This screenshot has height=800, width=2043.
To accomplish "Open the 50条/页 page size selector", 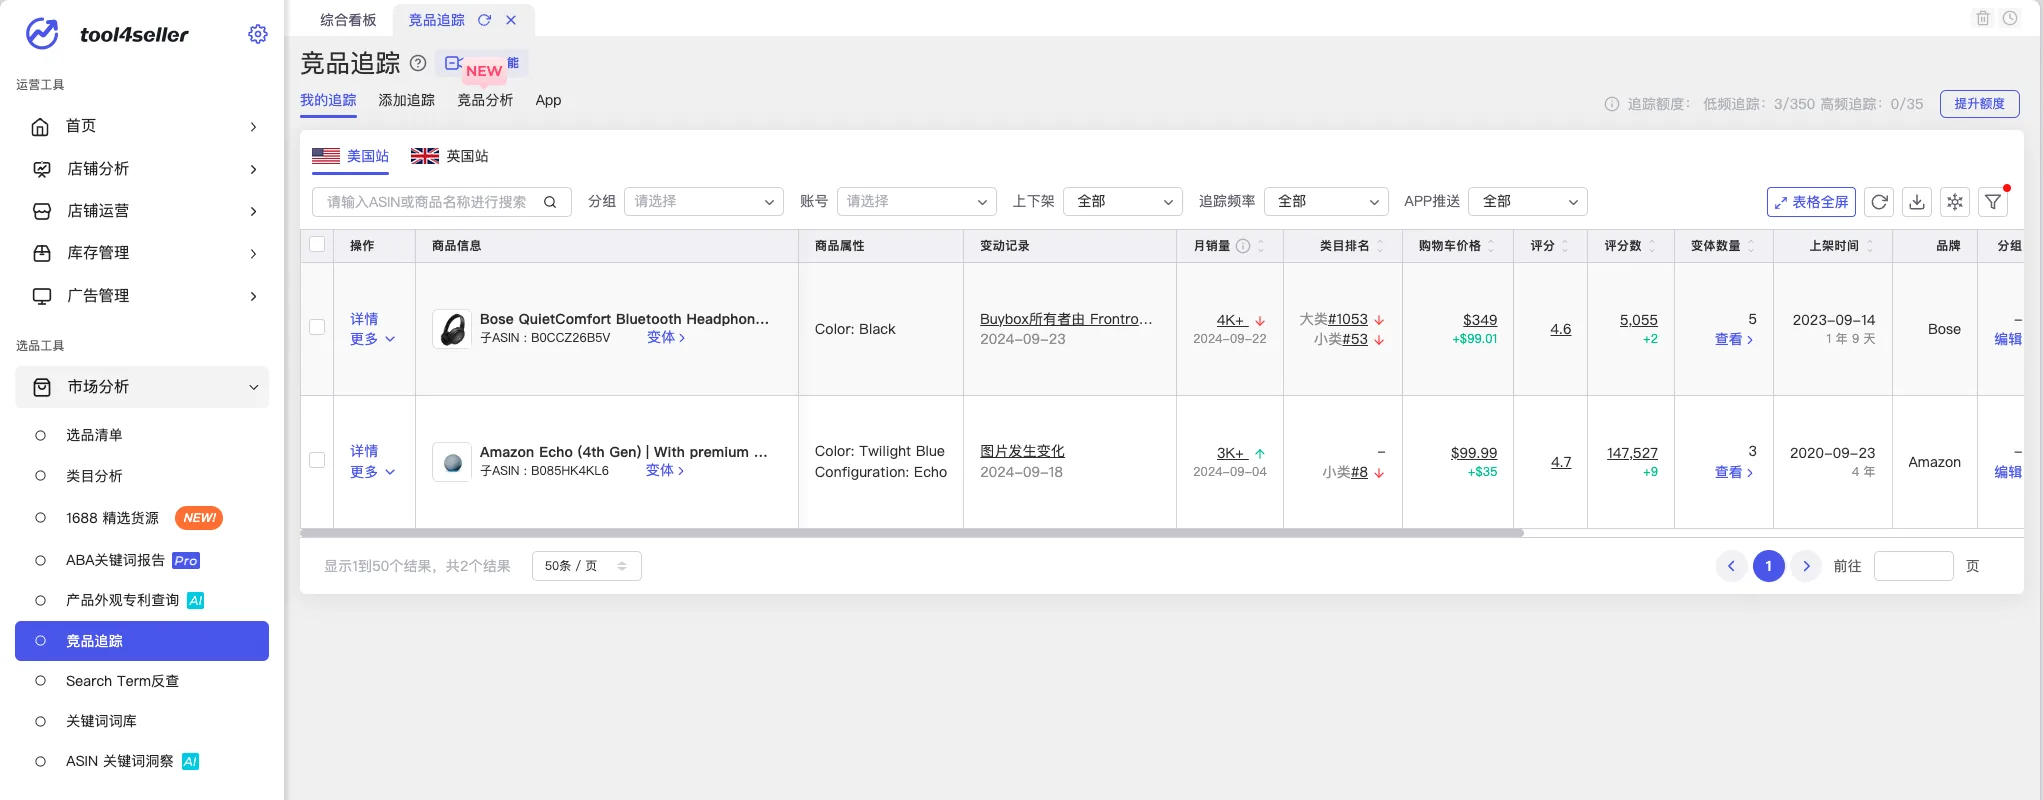I will [587, 566].
